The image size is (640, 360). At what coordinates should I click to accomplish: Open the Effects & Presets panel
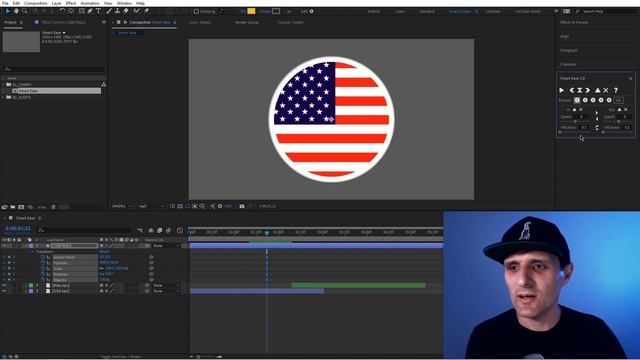574,22
